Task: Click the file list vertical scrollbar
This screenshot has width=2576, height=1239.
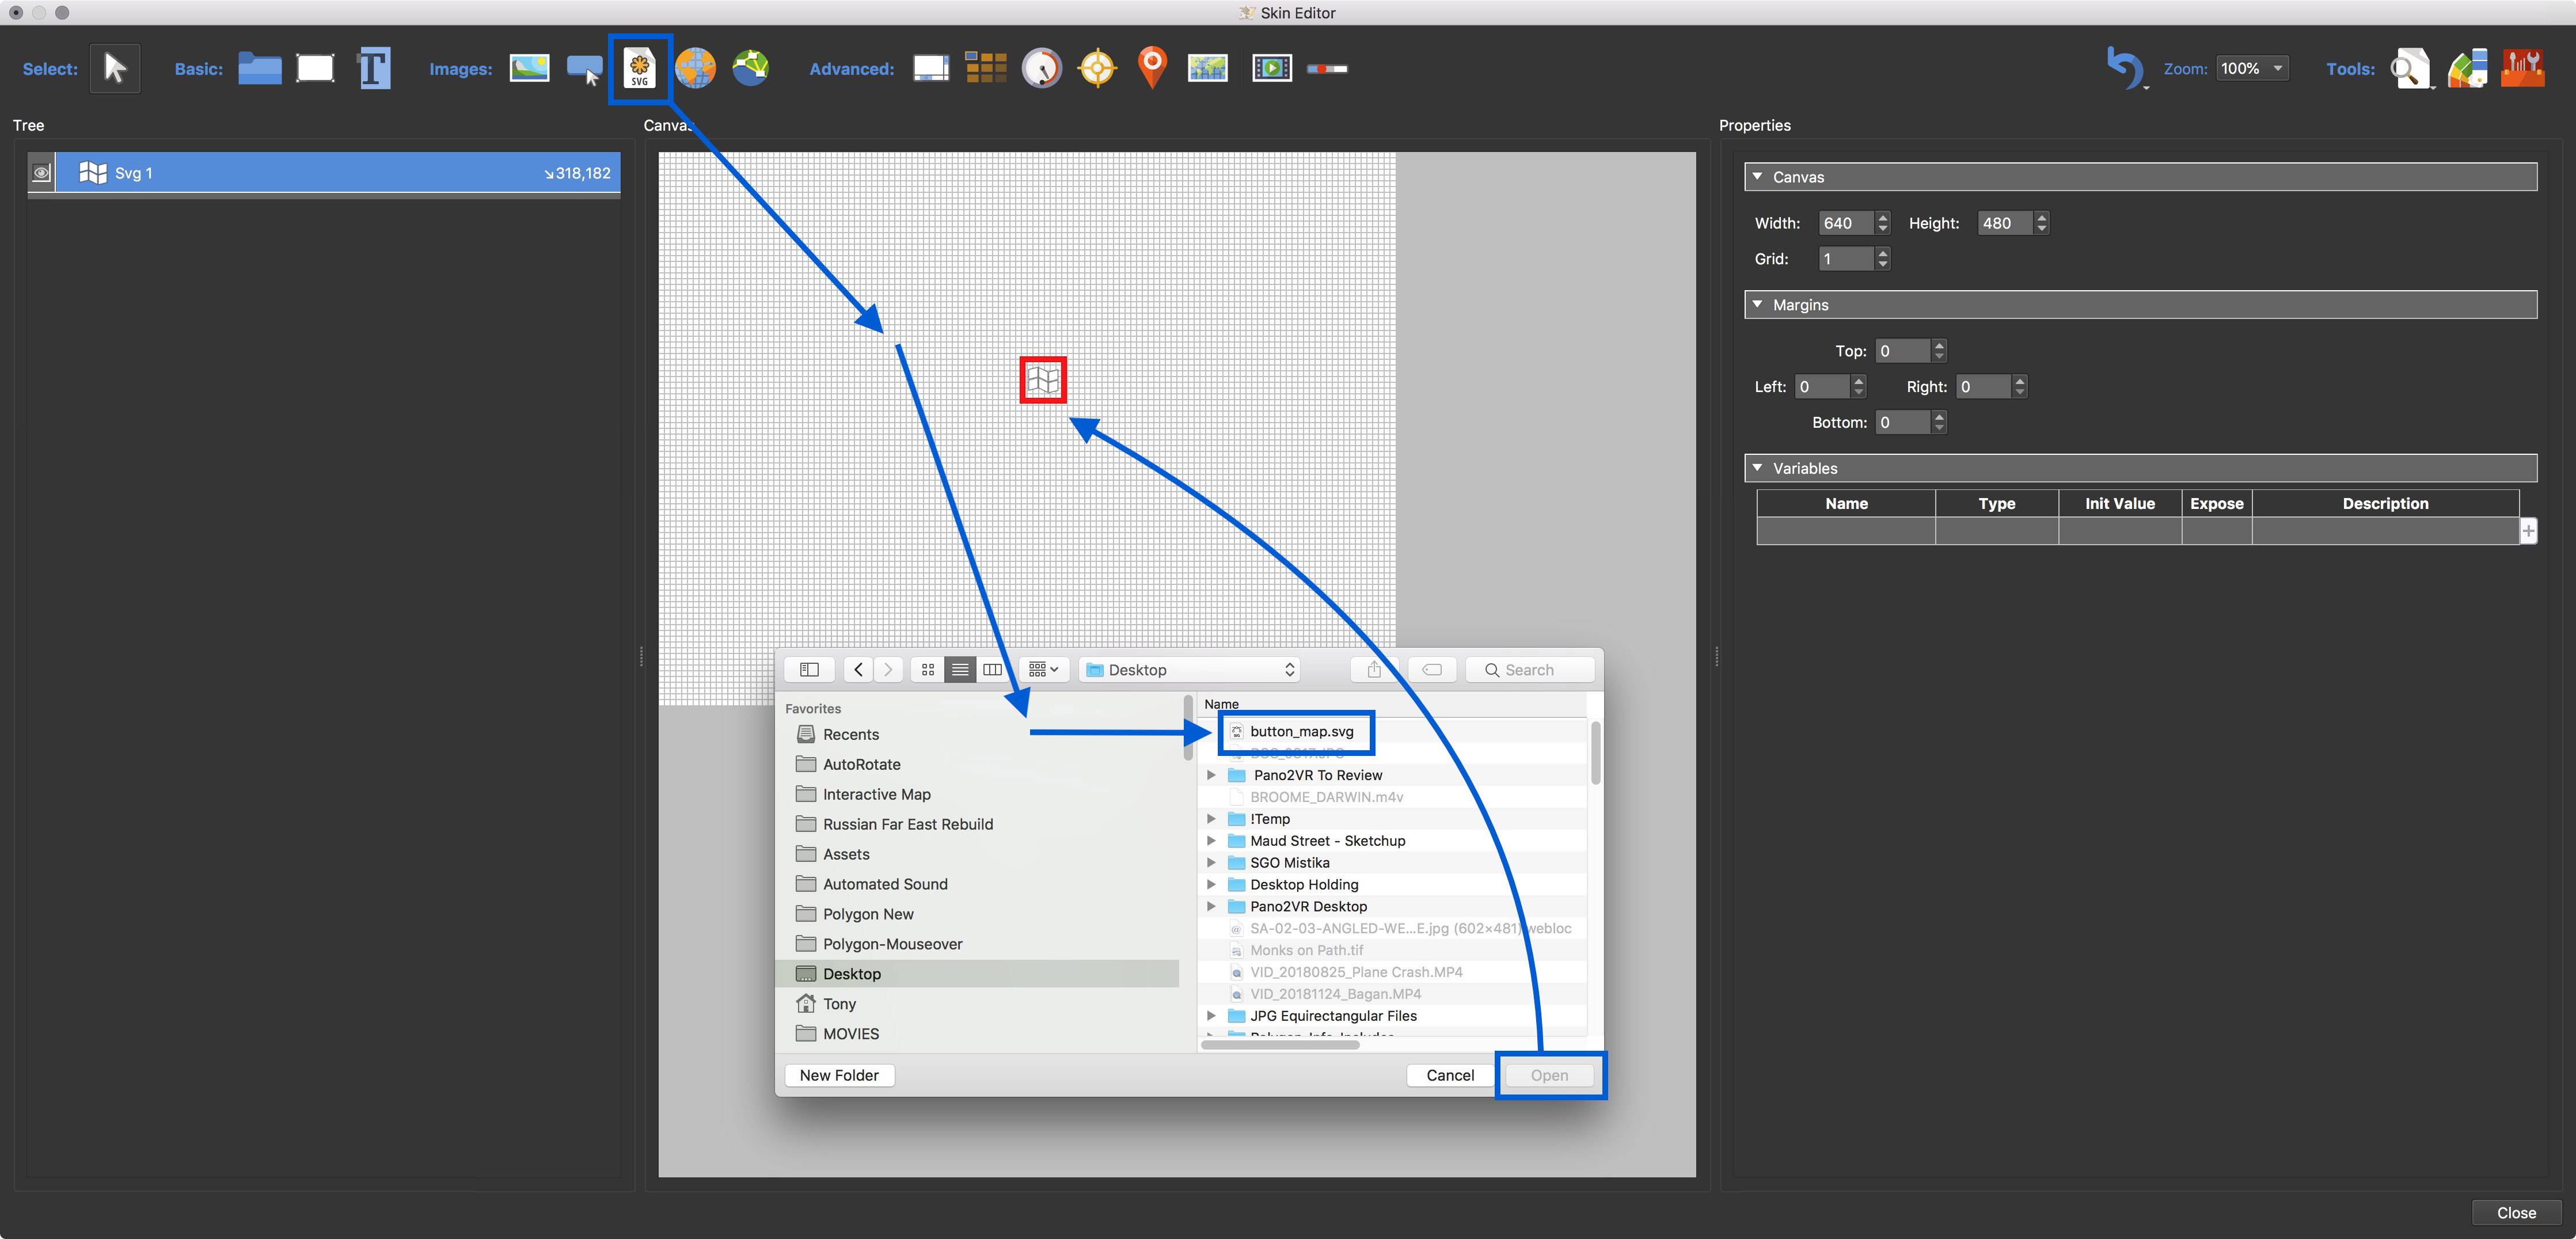Action: point(1595,753)
